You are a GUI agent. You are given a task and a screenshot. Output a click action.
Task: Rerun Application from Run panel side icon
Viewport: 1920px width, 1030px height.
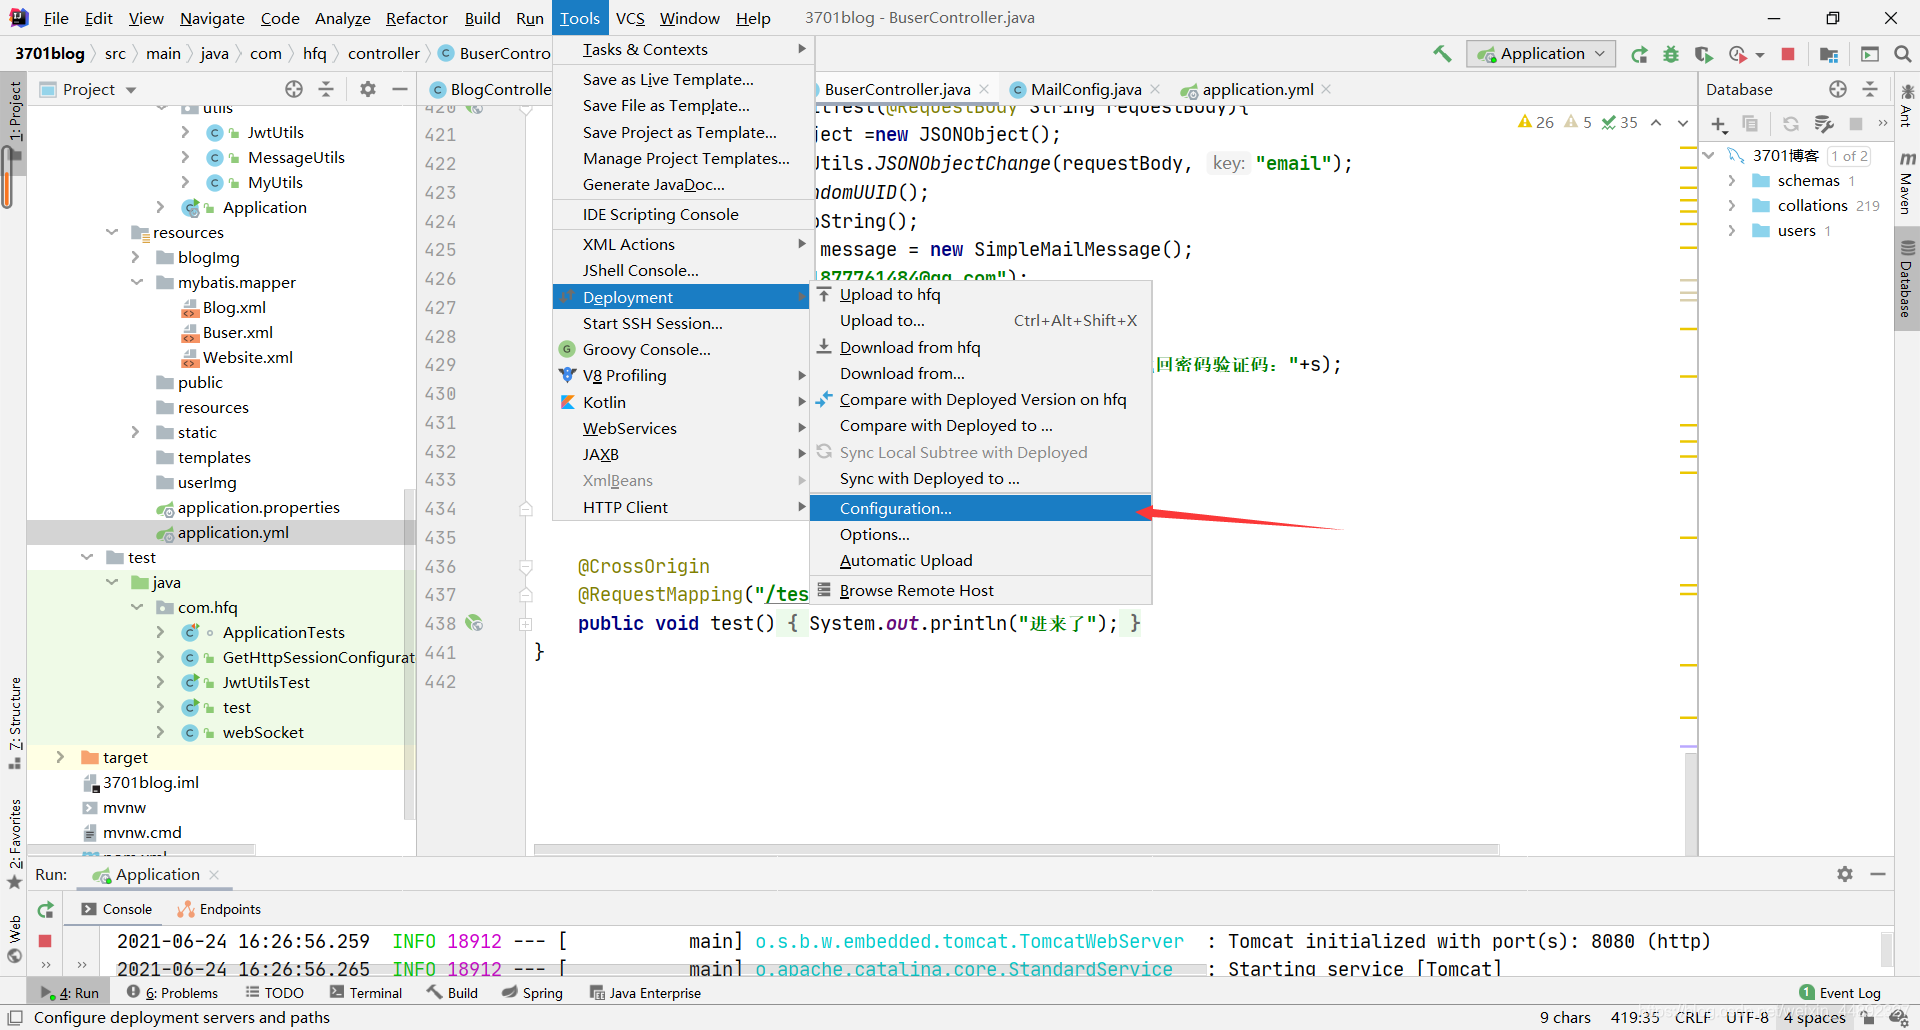(x=45, y=909)
